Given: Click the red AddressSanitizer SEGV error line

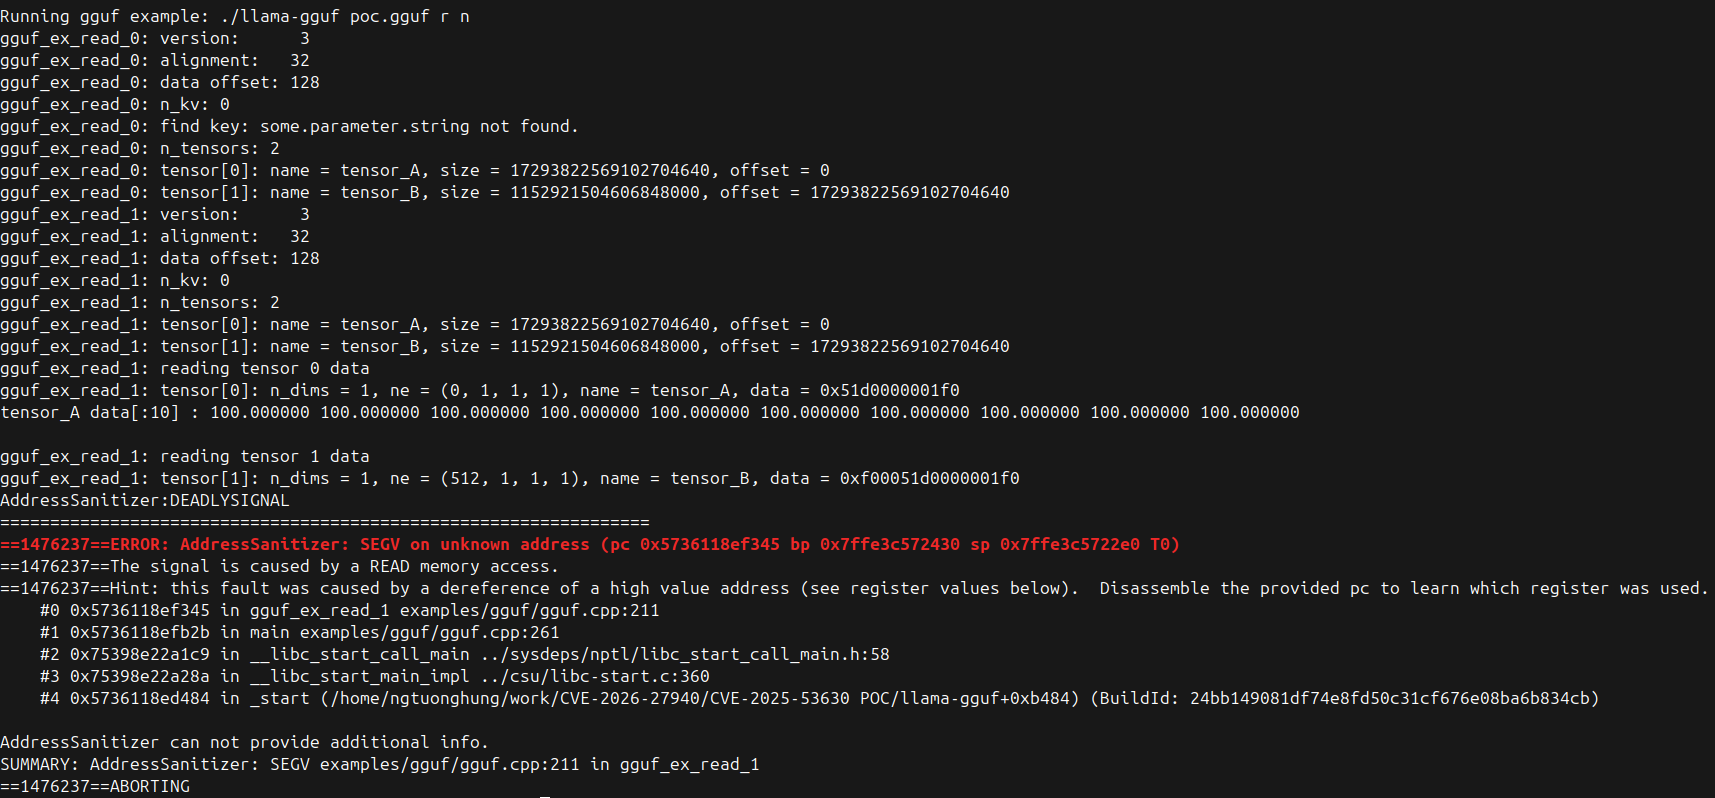Looking at the screenshot, I should click(x=589, y=545).
